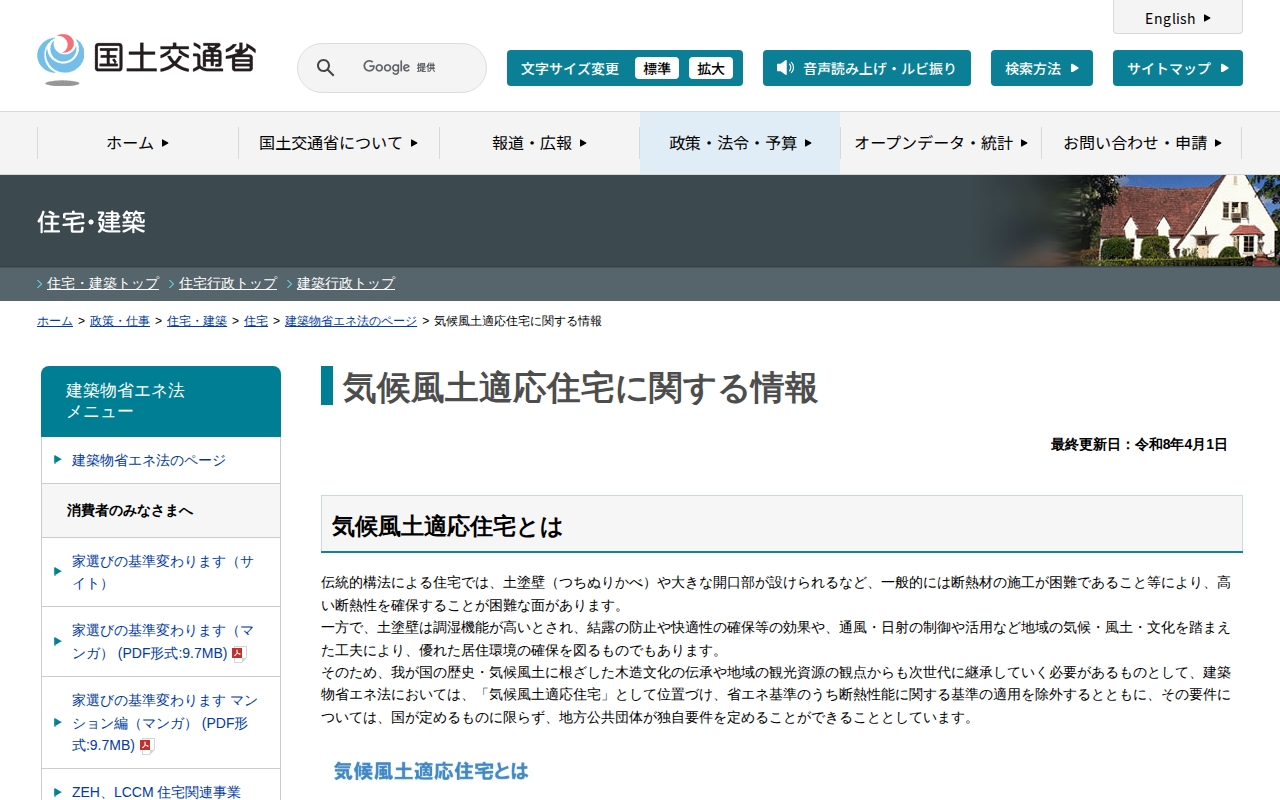The height and width of the screenshot is (800, 1280).
Task: Open the English language version
Action: [x=1177, y=18]
